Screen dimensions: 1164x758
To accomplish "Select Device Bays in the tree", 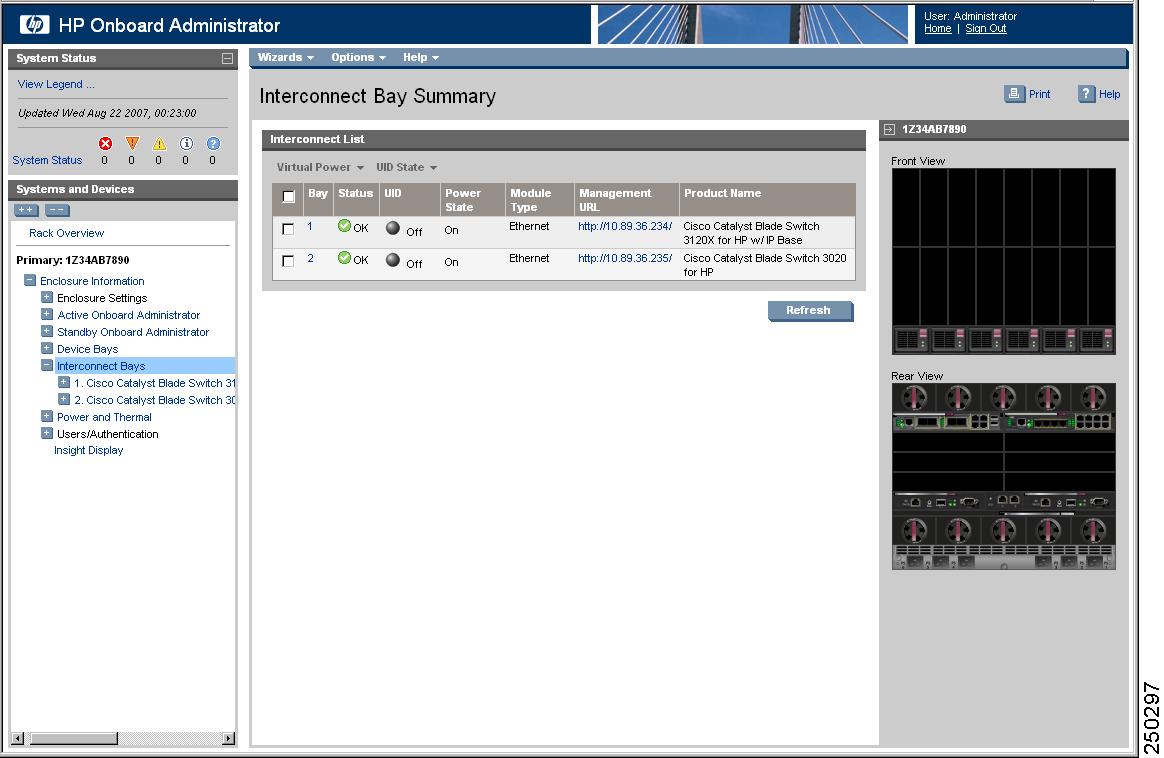I will coord(88,349).
